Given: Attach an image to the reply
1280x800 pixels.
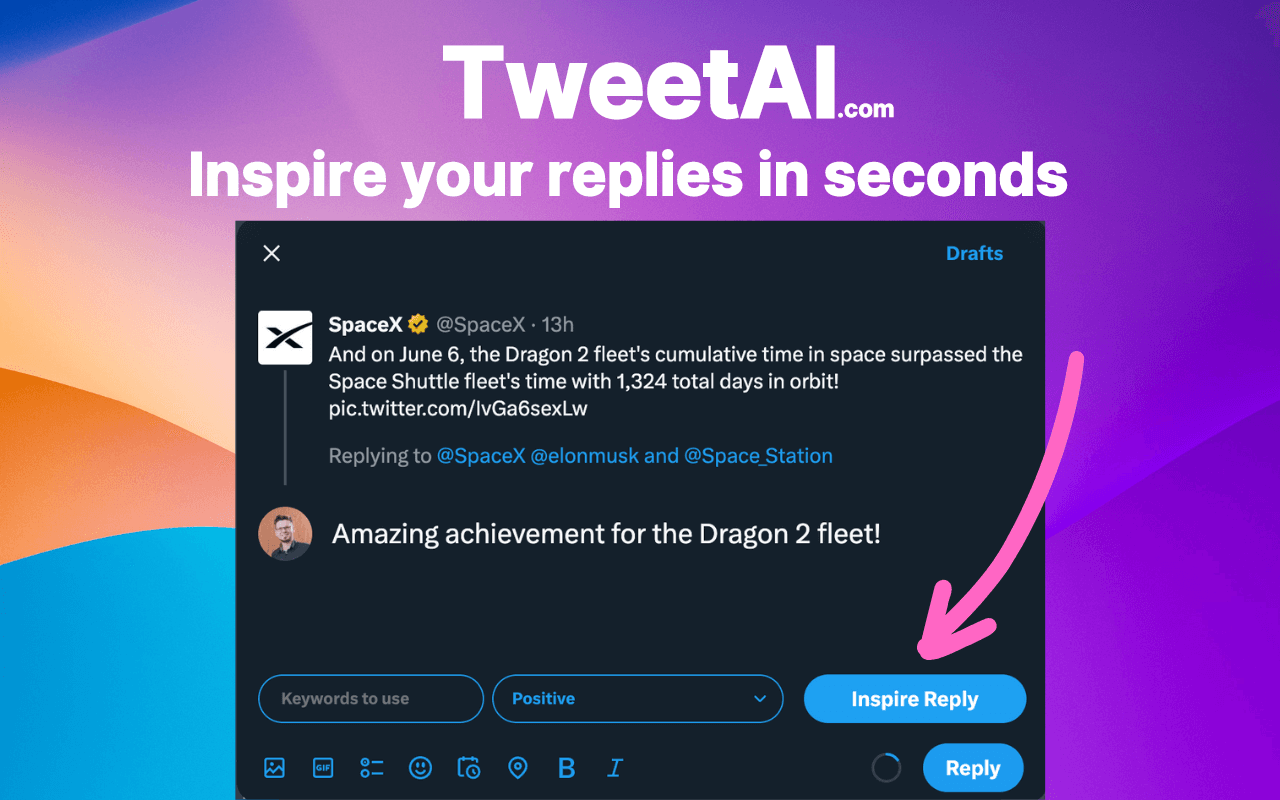Looking at the screenshot, I should [x=274, y=767].
